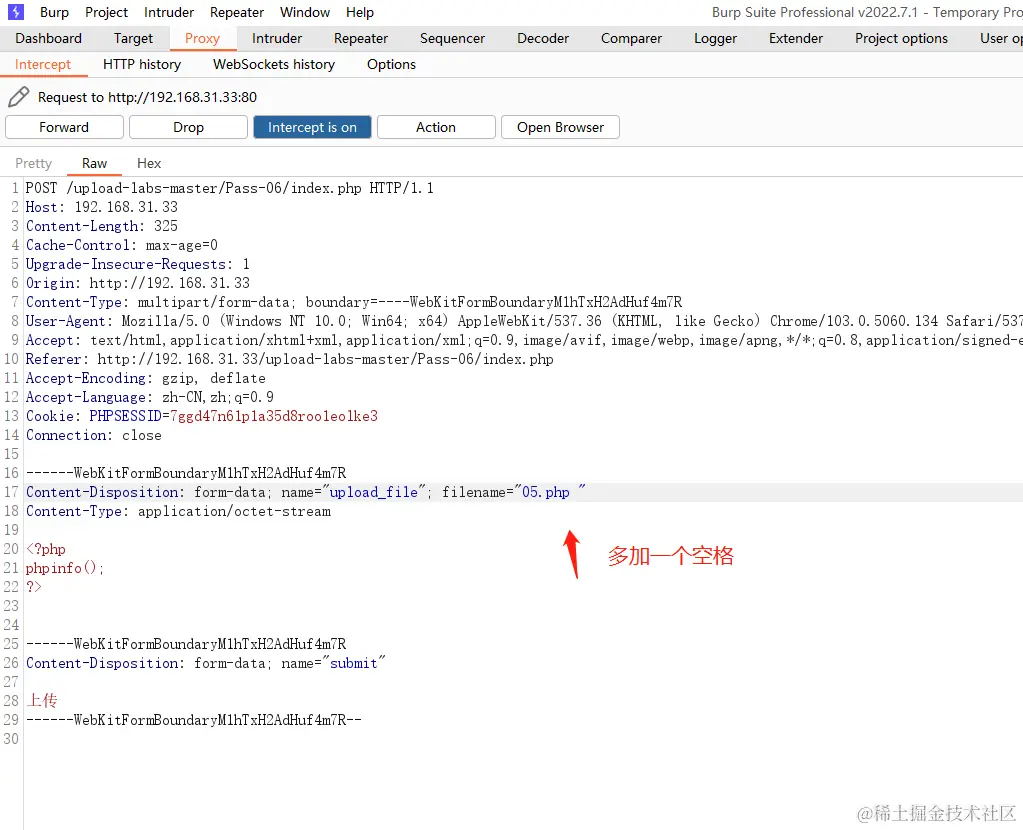The width and height of the screenshot is (1023, 830).
Task: Click the filename value 05.php
Action: (545, 492)
